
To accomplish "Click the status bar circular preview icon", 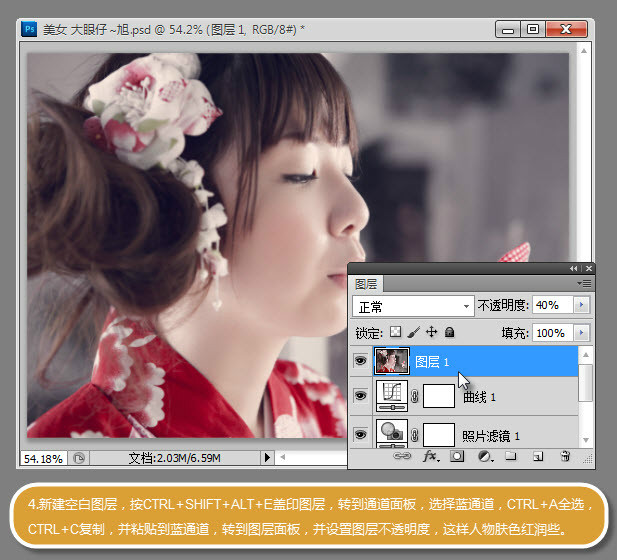I will pos(79,458).
